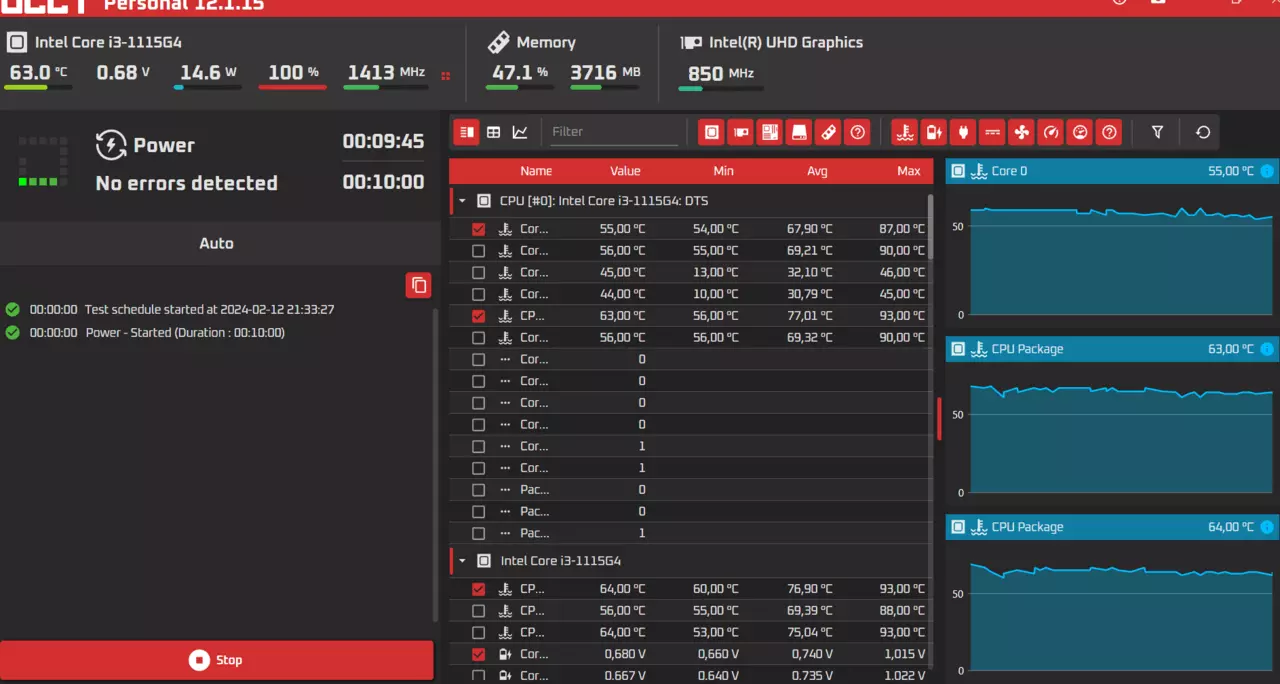The height and width of the screenshot is (684, 1280).
Task: Click the funnel filter icon
Action: pyautogui.click(x=1157, y=132)
